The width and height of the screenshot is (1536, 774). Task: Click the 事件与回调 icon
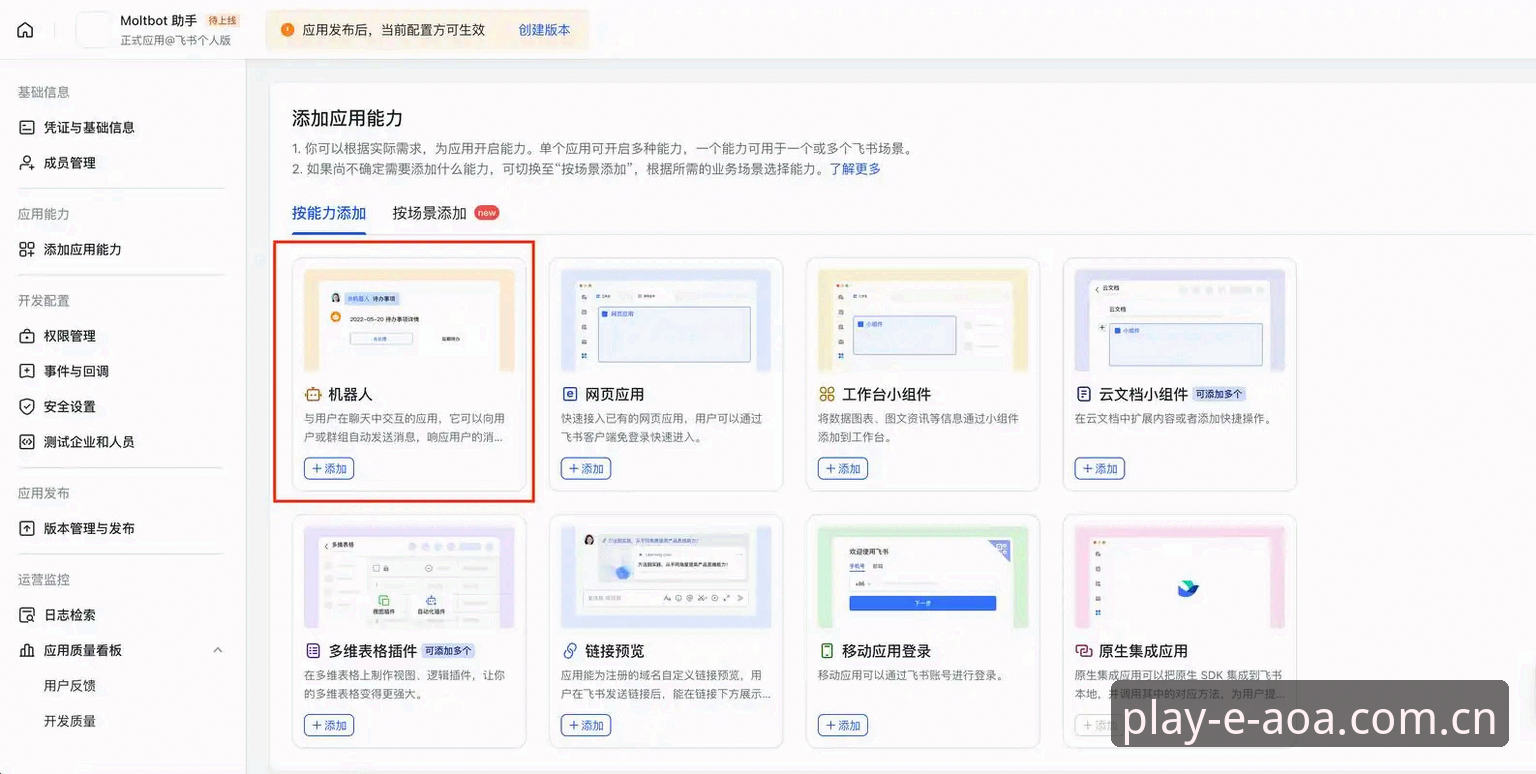click(27, 371)
